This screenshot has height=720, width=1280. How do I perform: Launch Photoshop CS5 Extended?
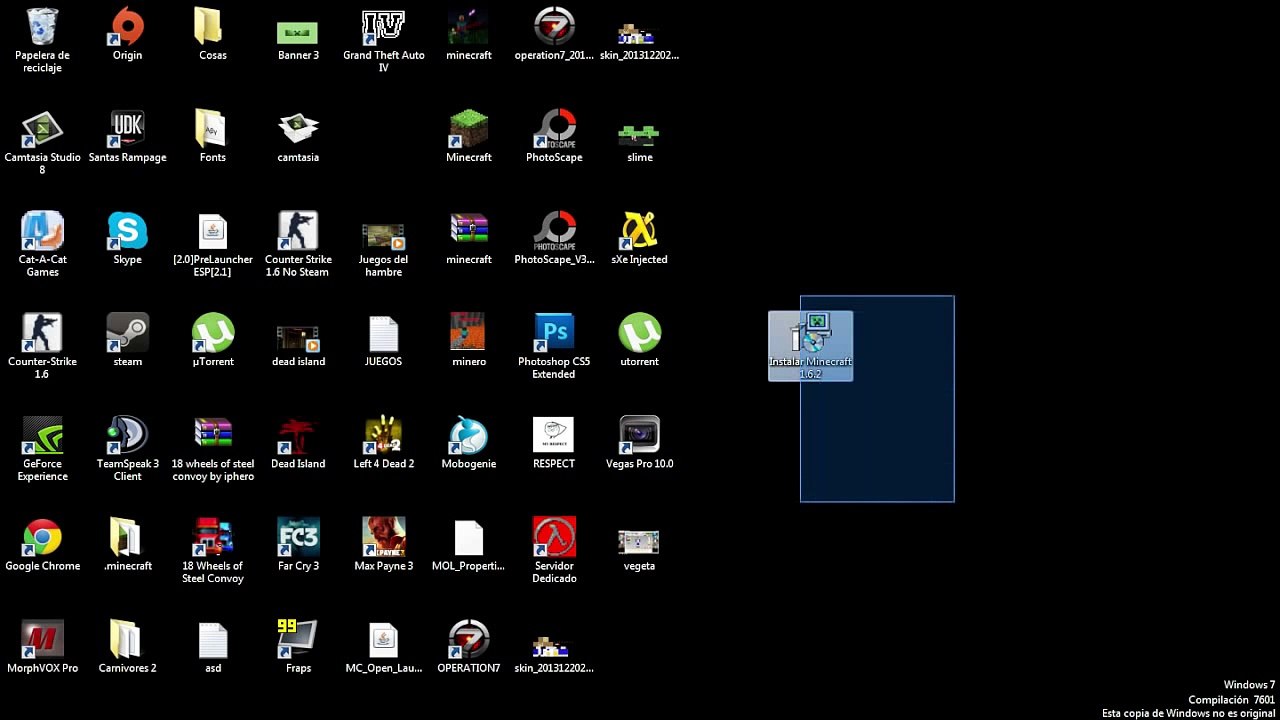tap(554, 347)
